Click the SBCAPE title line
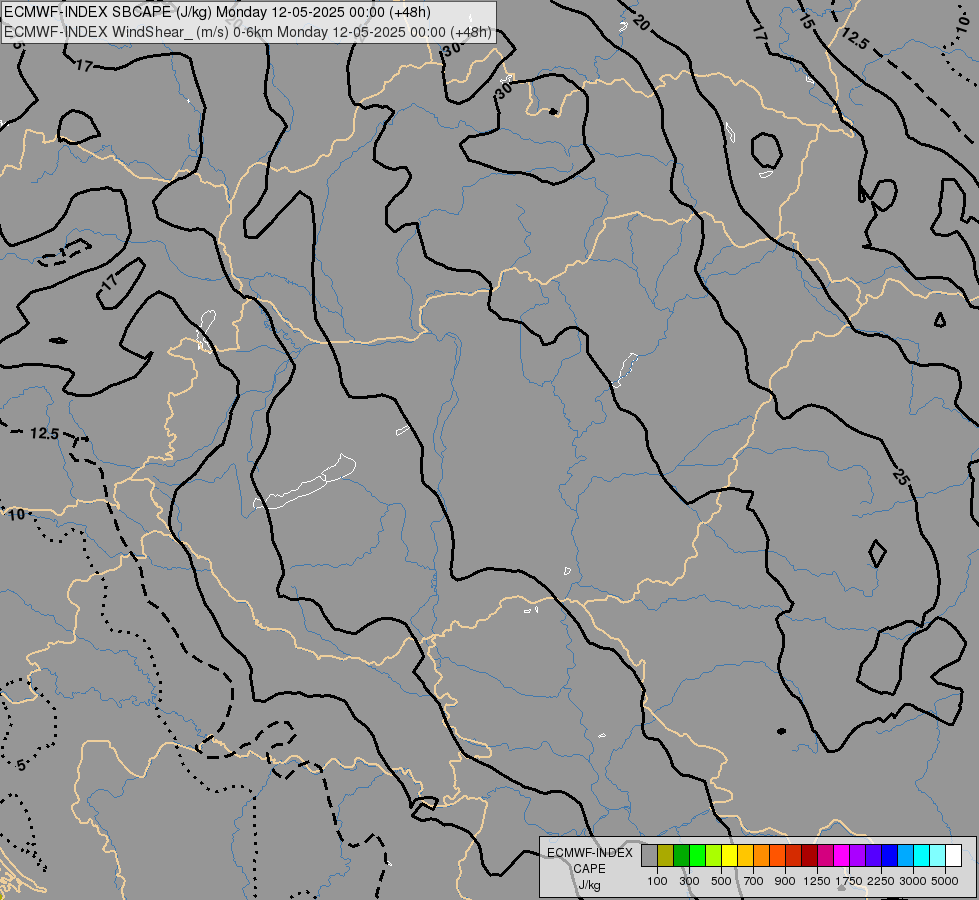 pyautogui.click(x=217, y=12)
